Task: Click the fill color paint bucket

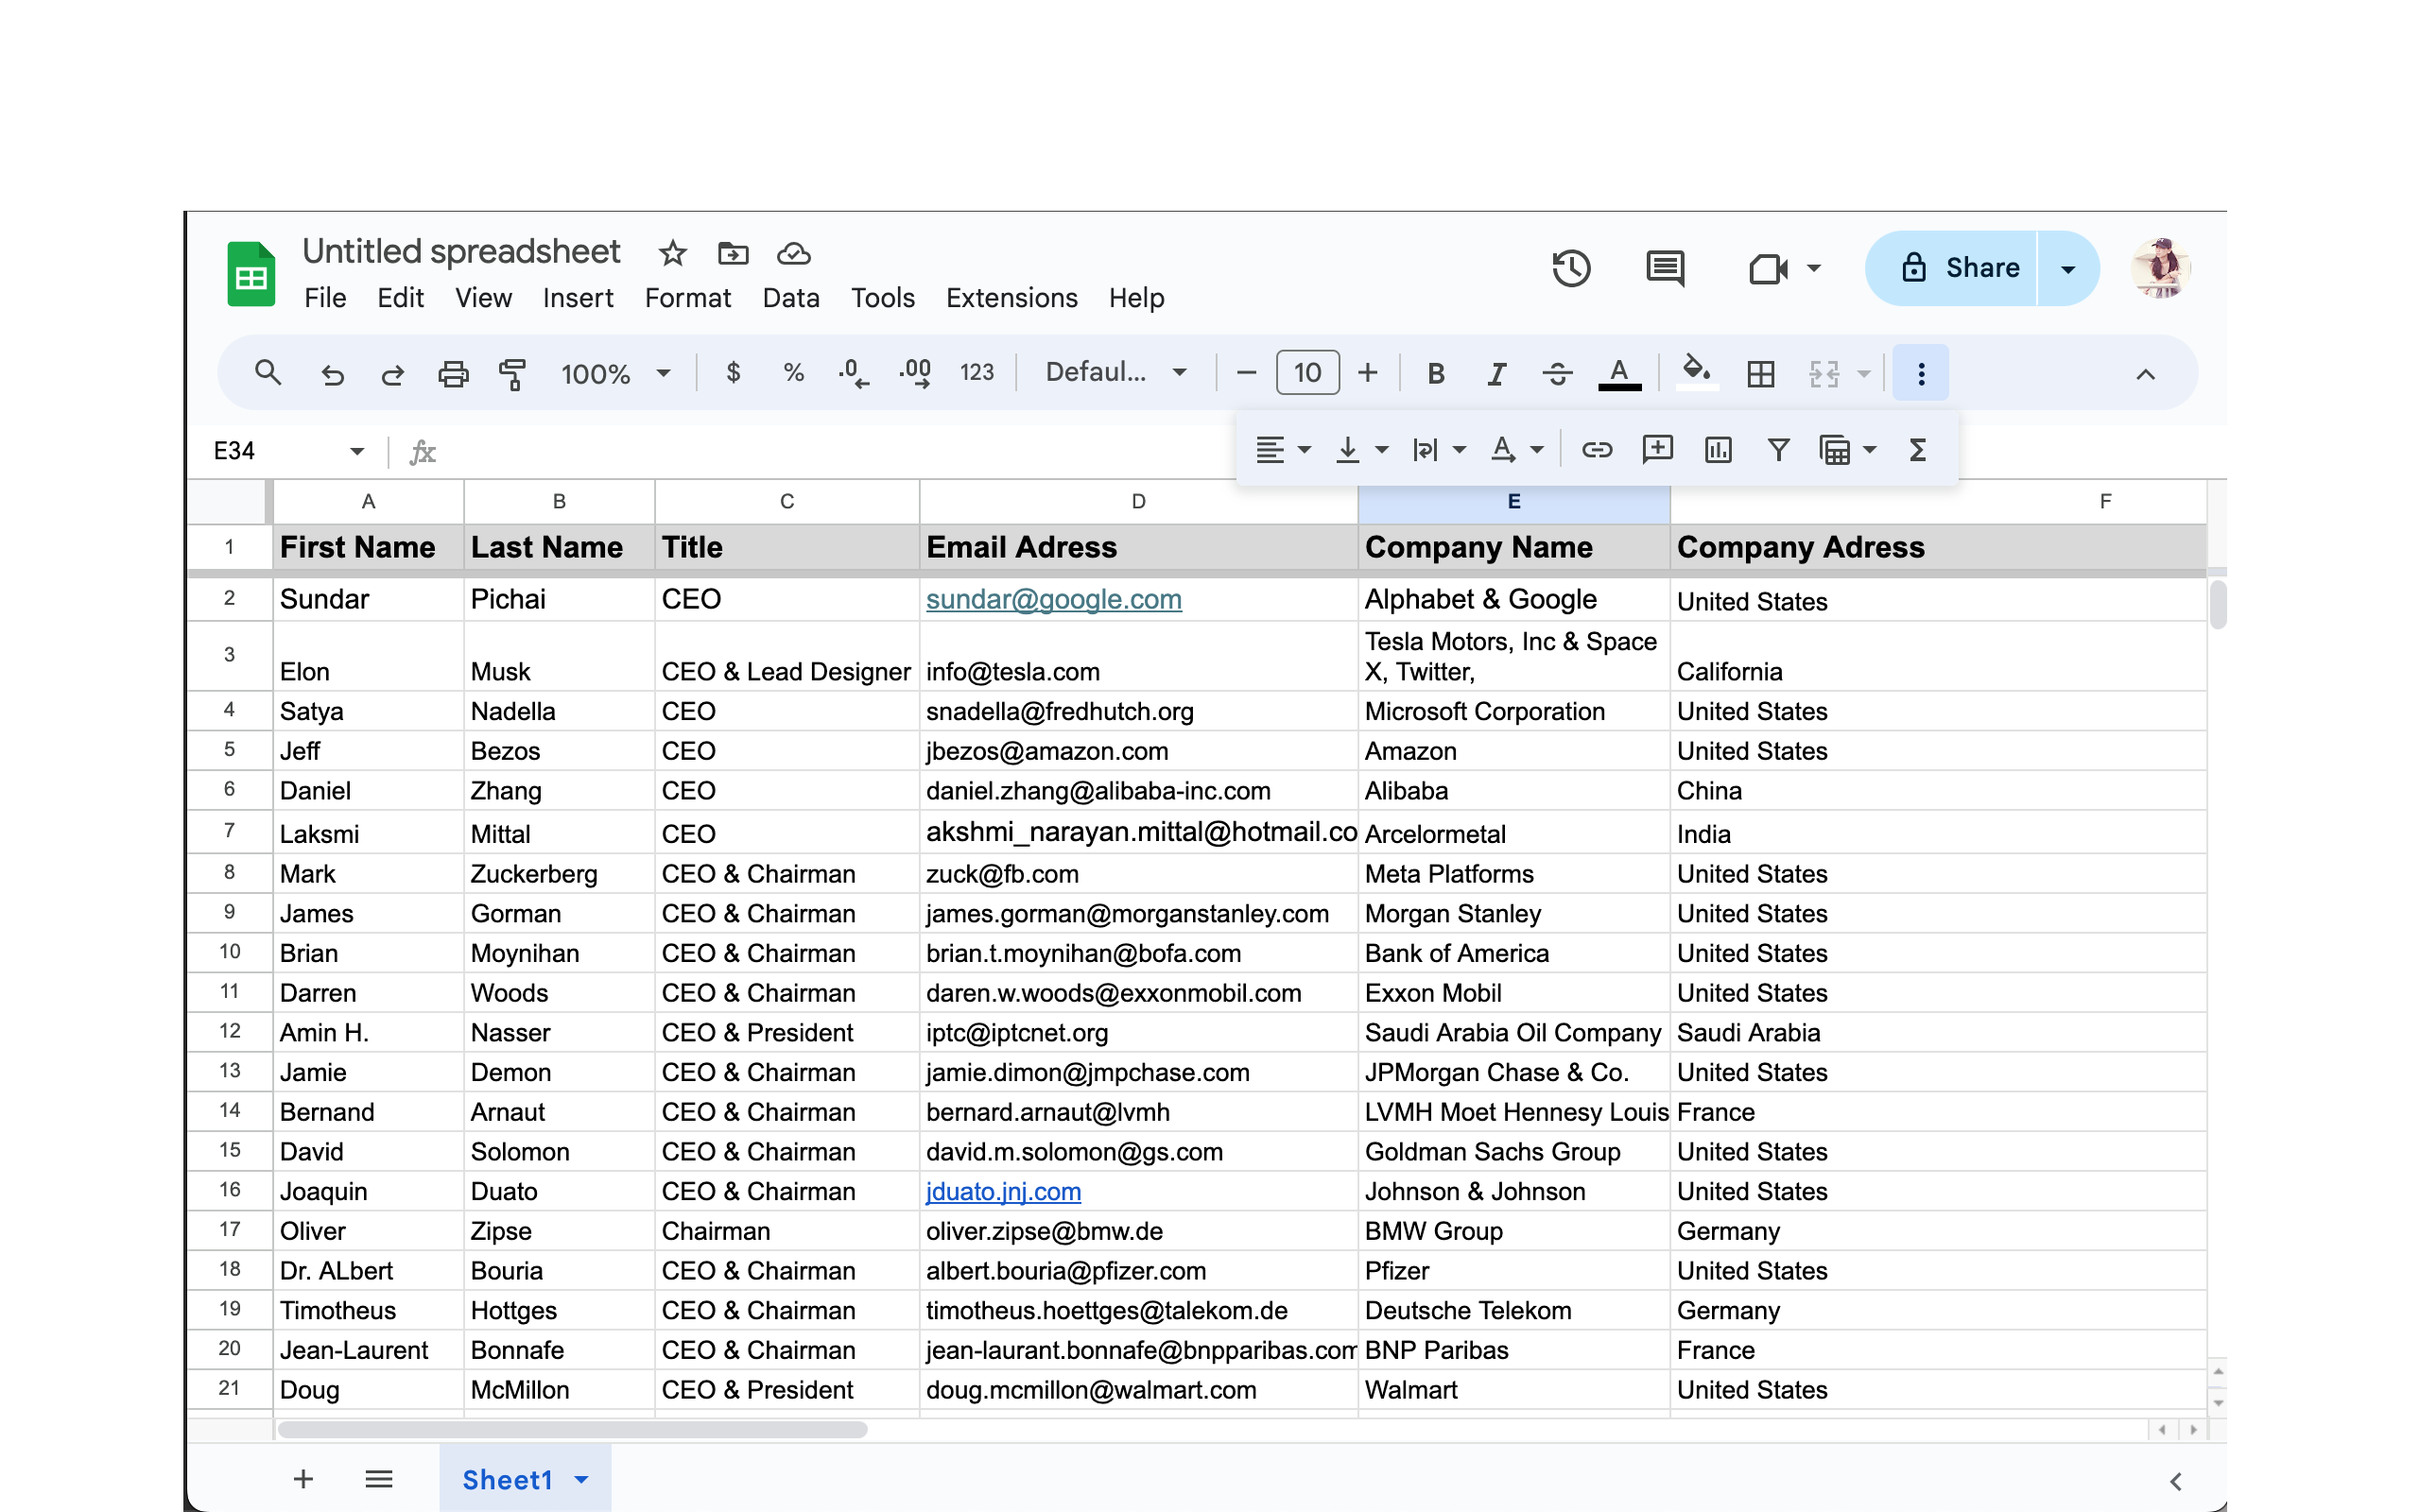Action: tap(1696, 372)
